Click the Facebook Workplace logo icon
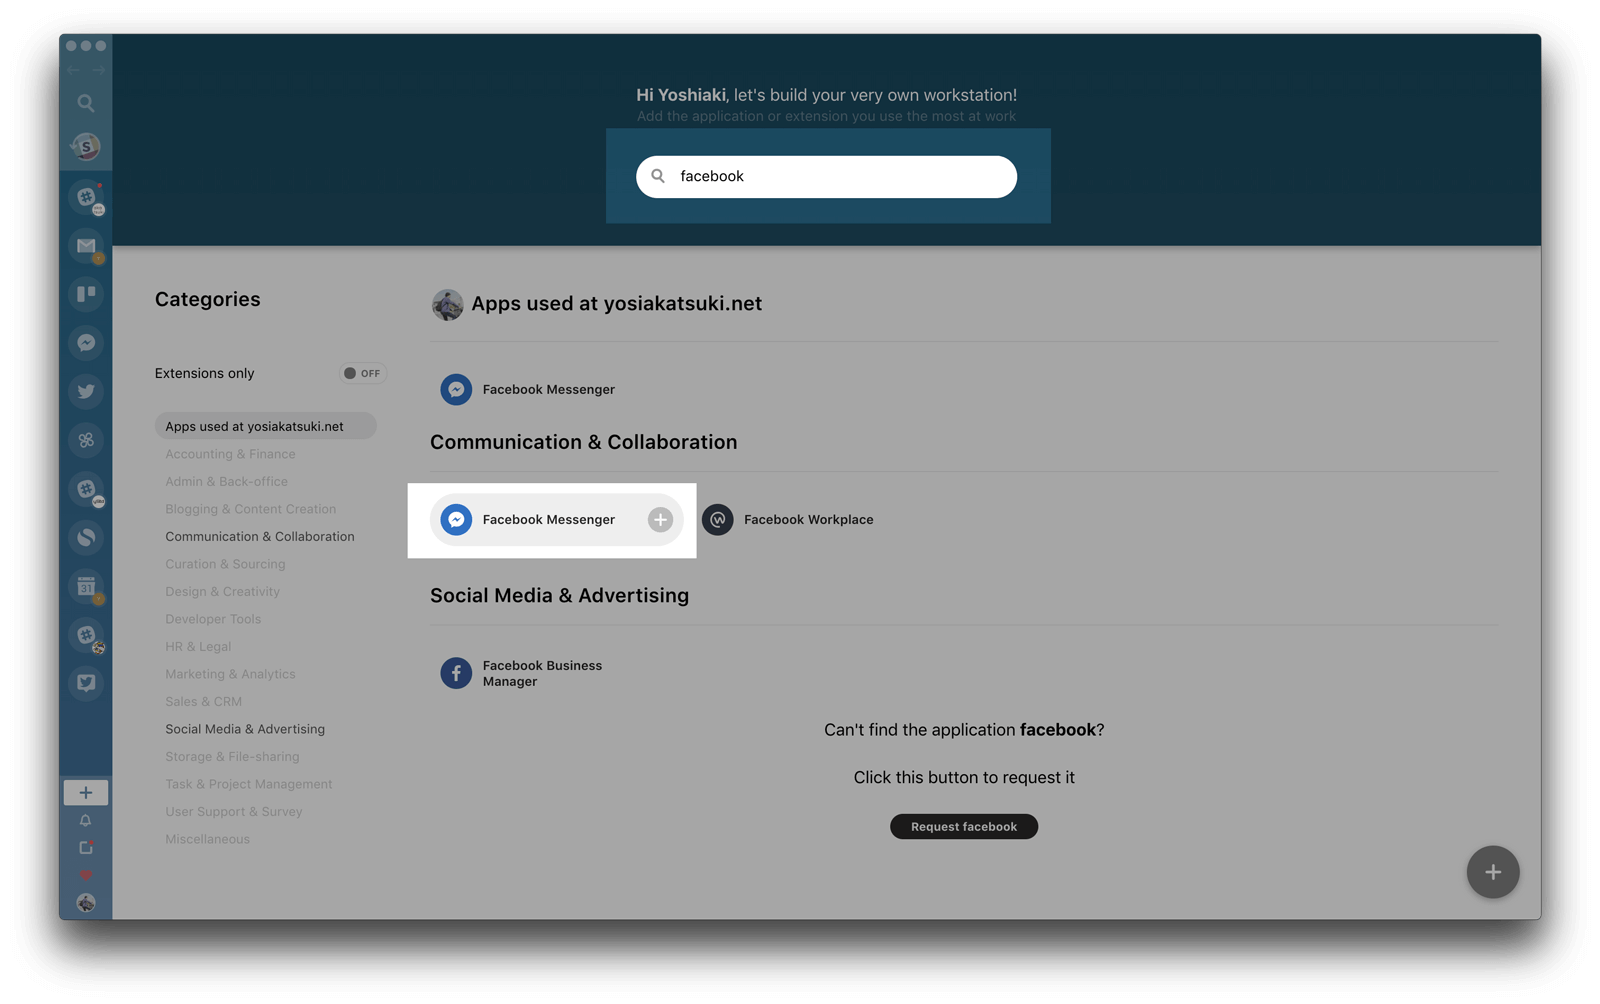 [x=718, y=520]
